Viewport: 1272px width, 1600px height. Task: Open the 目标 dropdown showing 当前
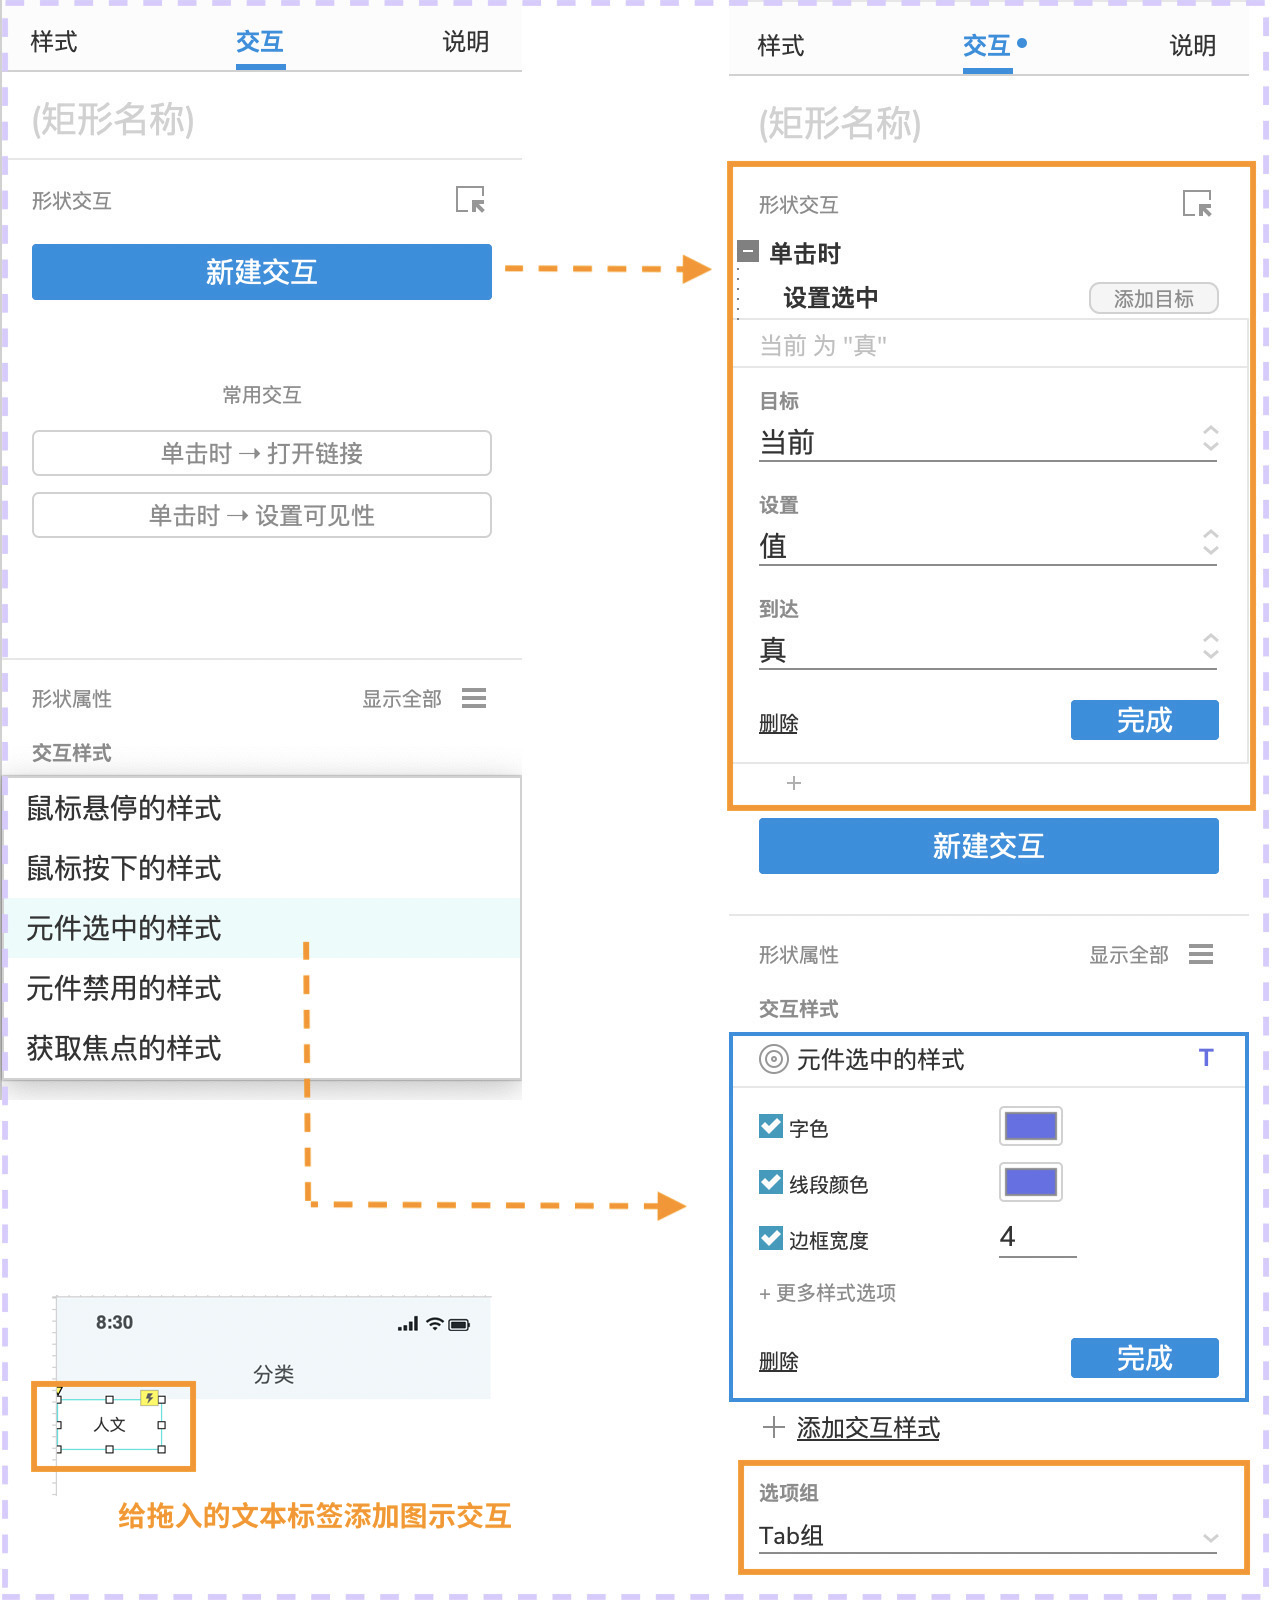click(x=988, y=441)
